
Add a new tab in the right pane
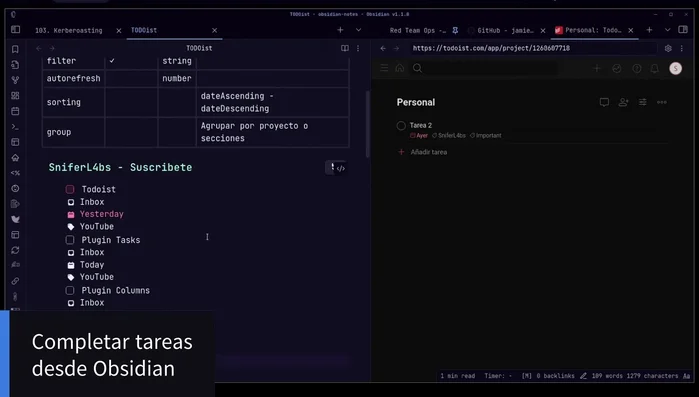tap(649, 30)
